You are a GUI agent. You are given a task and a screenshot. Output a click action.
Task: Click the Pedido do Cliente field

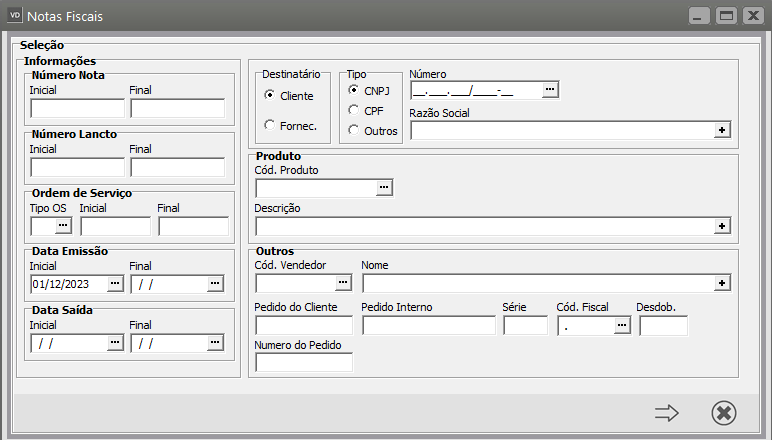pos(304,325)
